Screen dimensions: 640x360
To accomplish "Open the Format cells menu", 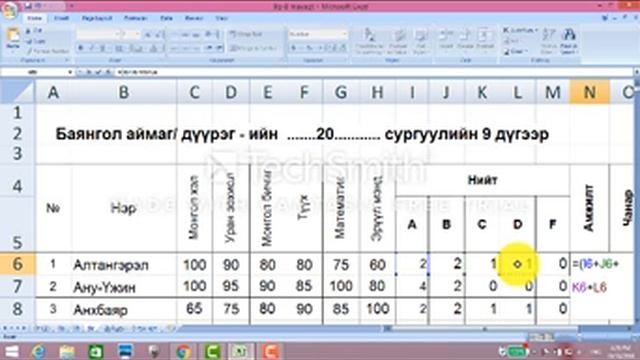I will pyautogui.click(x=485, y=40).
